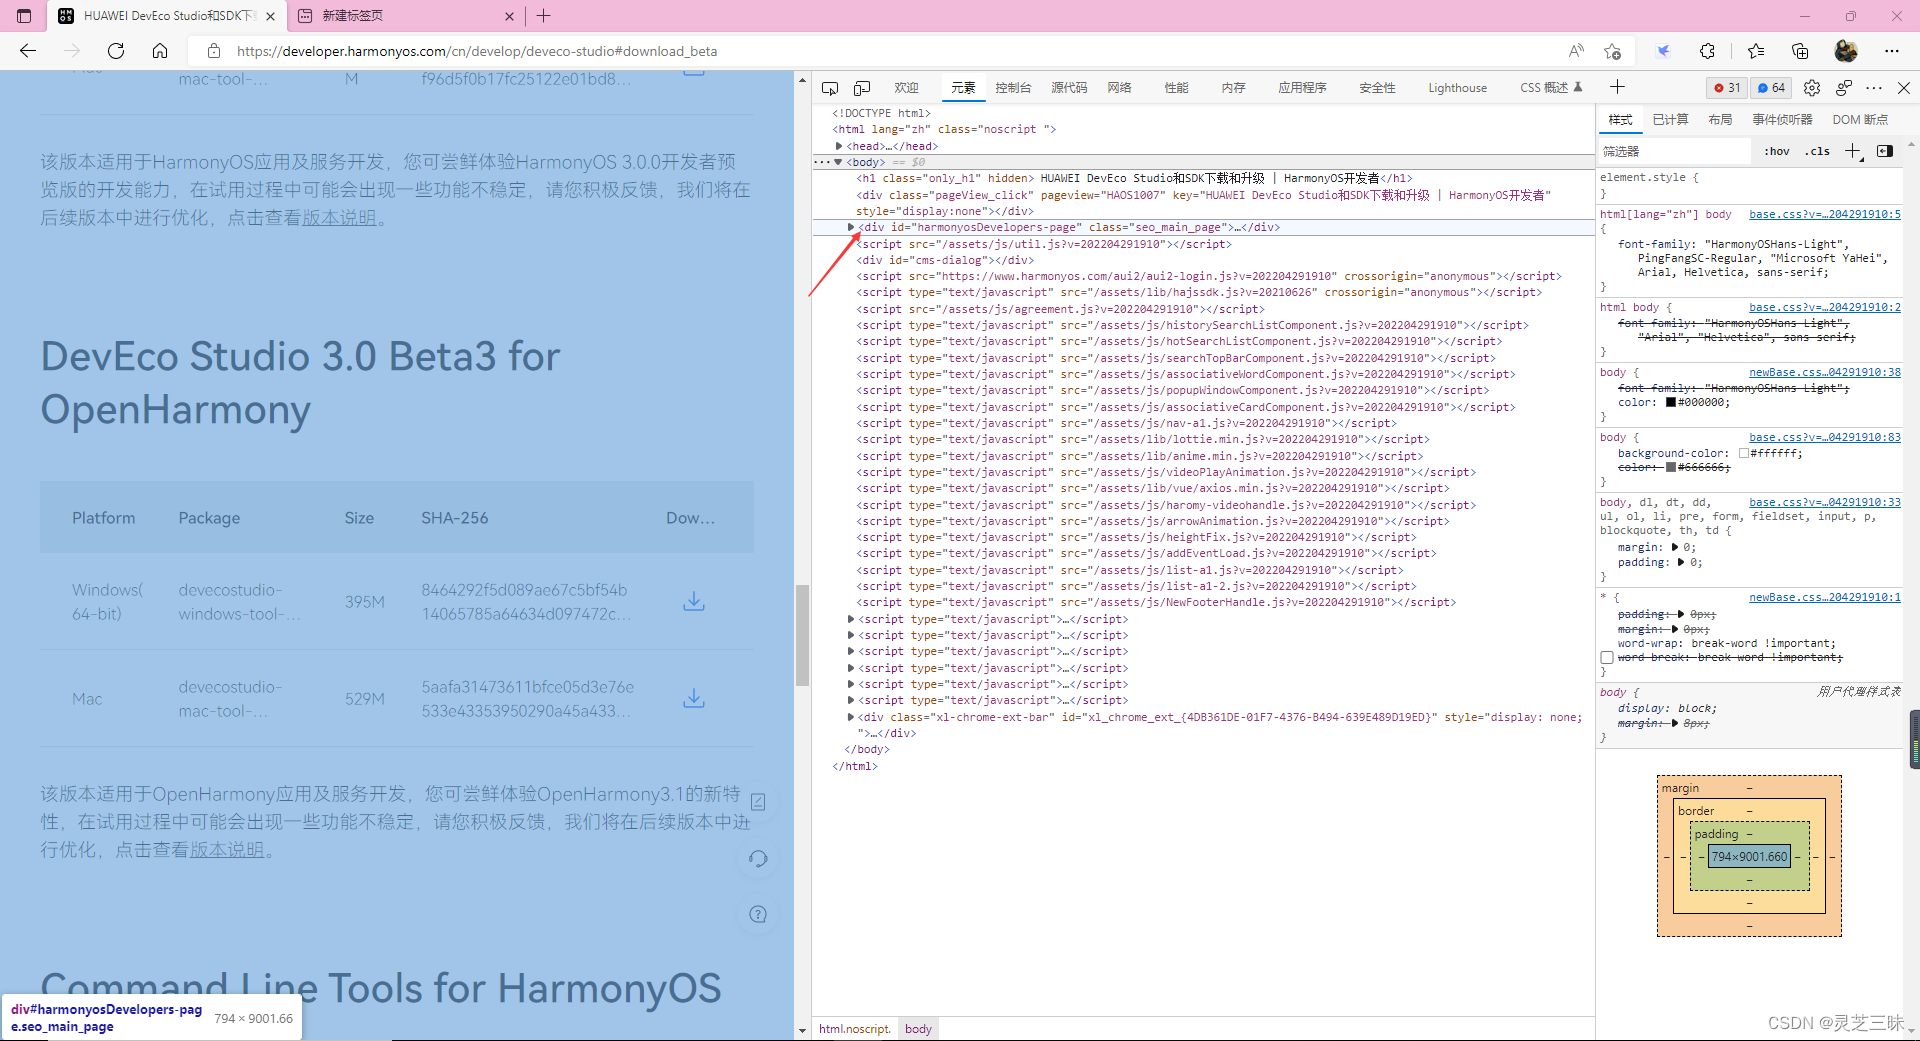
Task: Open the newBase.css :1 source link
Action: coord(1825,597)
